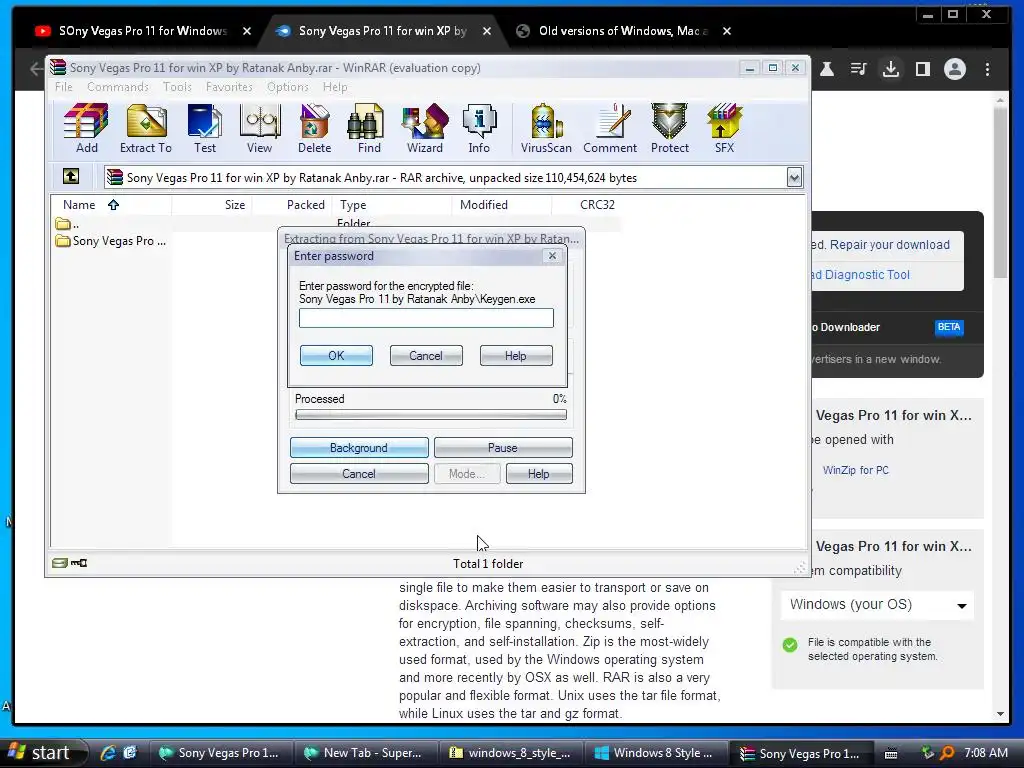
Task: Click the password input field
Action: [426, 318]
